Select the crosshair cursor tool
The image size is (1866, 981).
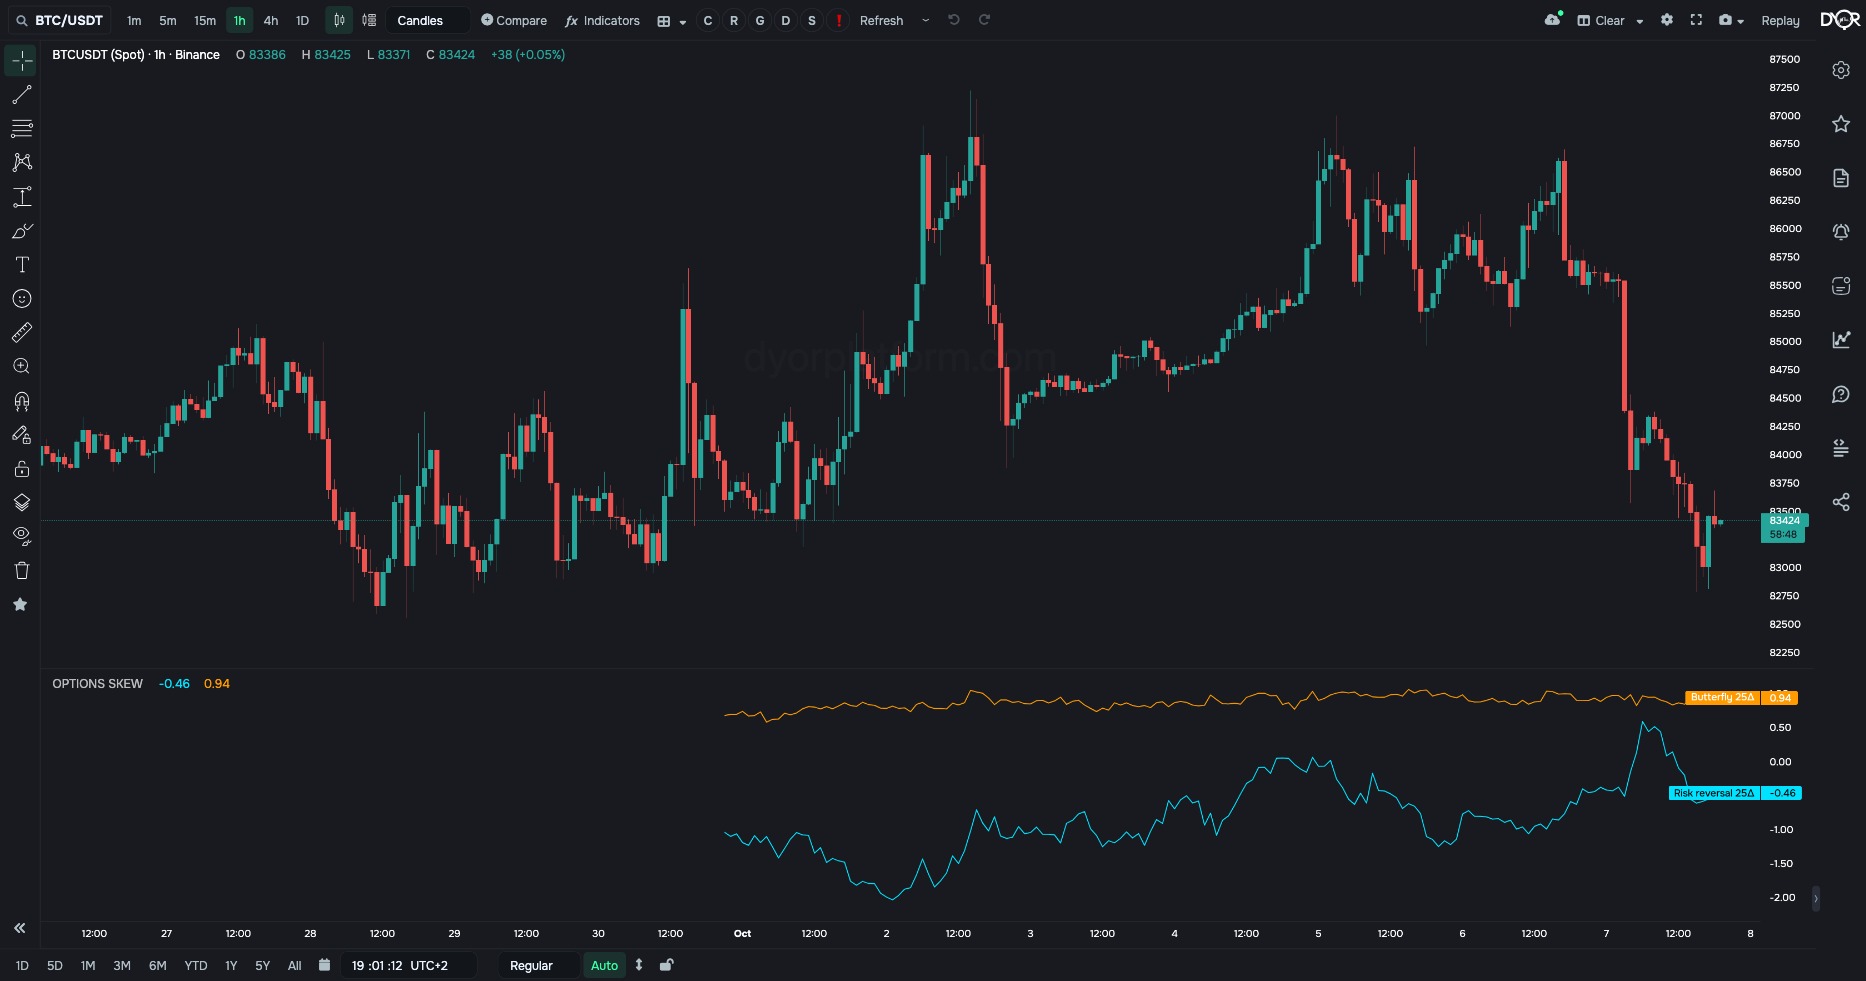click(x=21, y=61)
